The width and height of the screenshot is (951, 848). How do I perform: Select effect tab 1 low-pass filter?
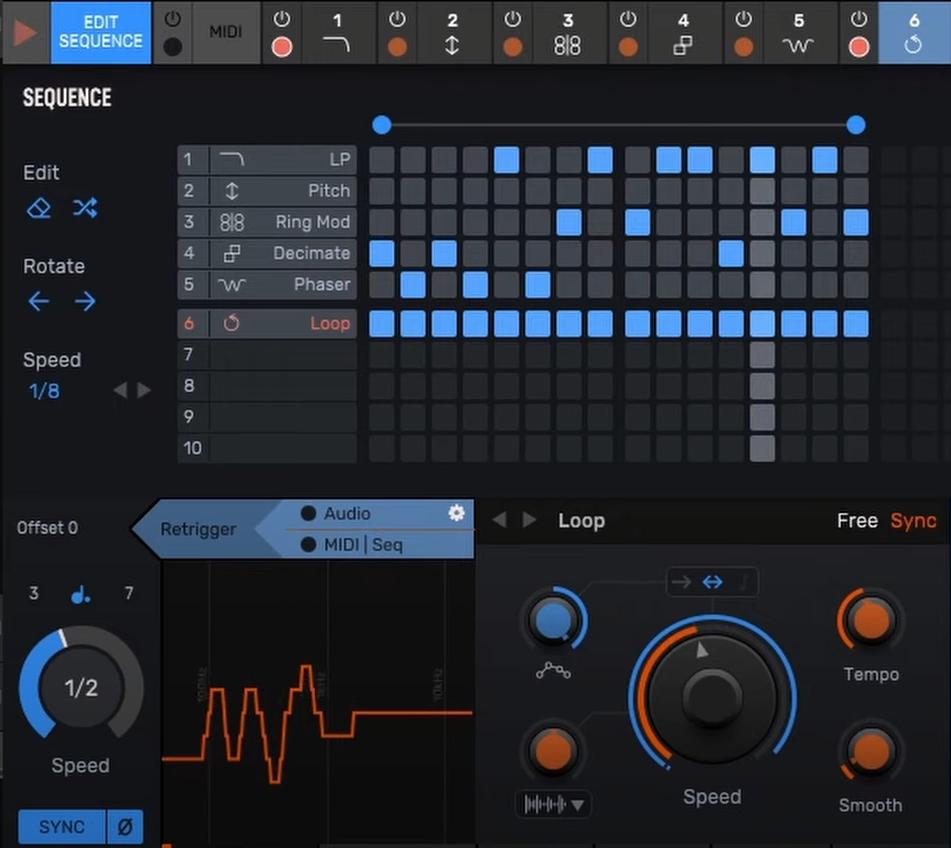337,33
